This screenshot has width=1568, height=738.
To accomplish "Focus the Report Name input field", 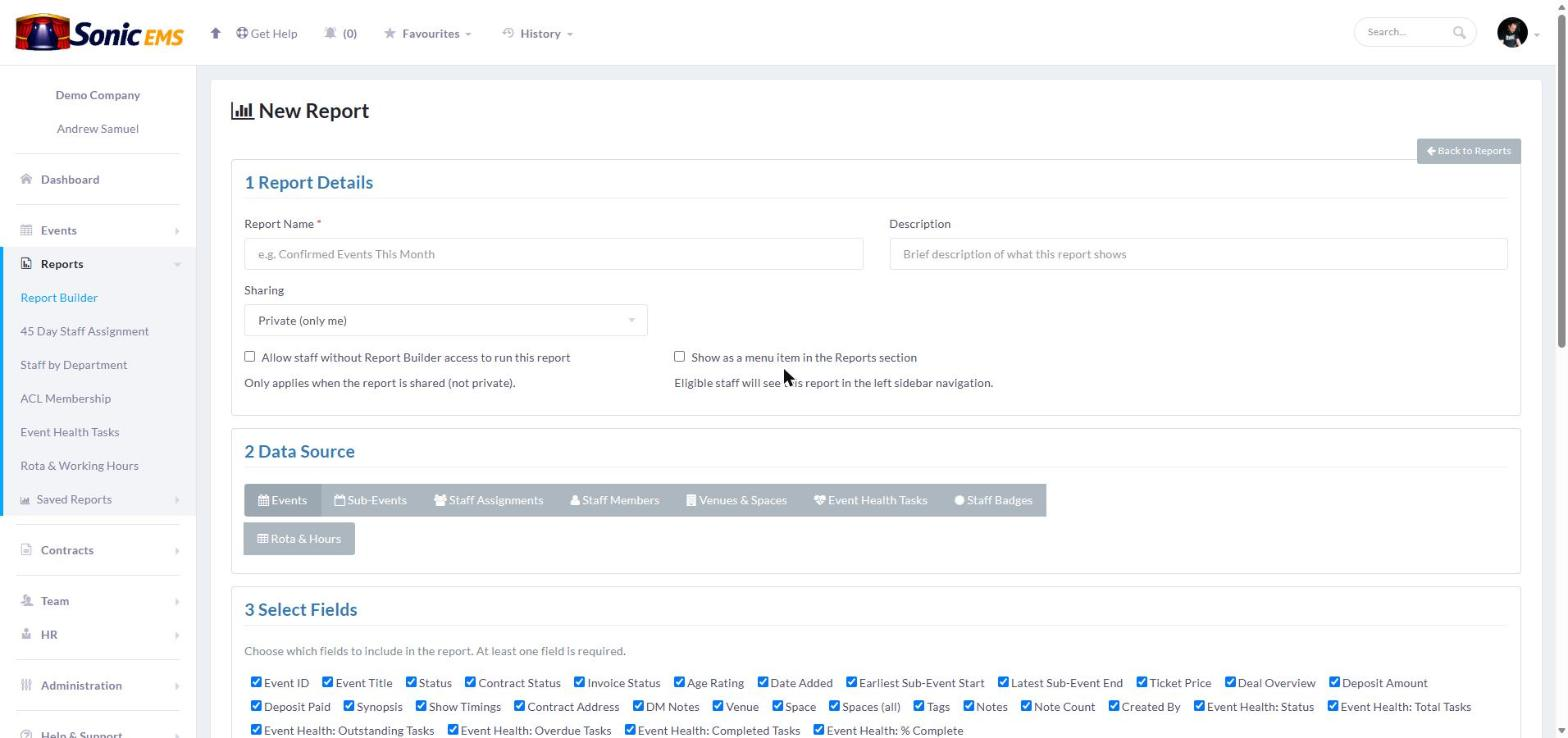I will pos(553,254).
